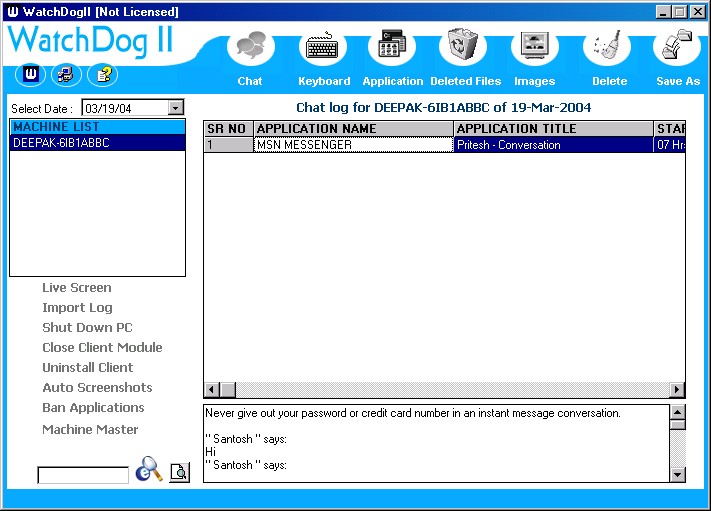711x511 pixels.
Task: Click the Images label in toolbar
Action: pos(535,81)
